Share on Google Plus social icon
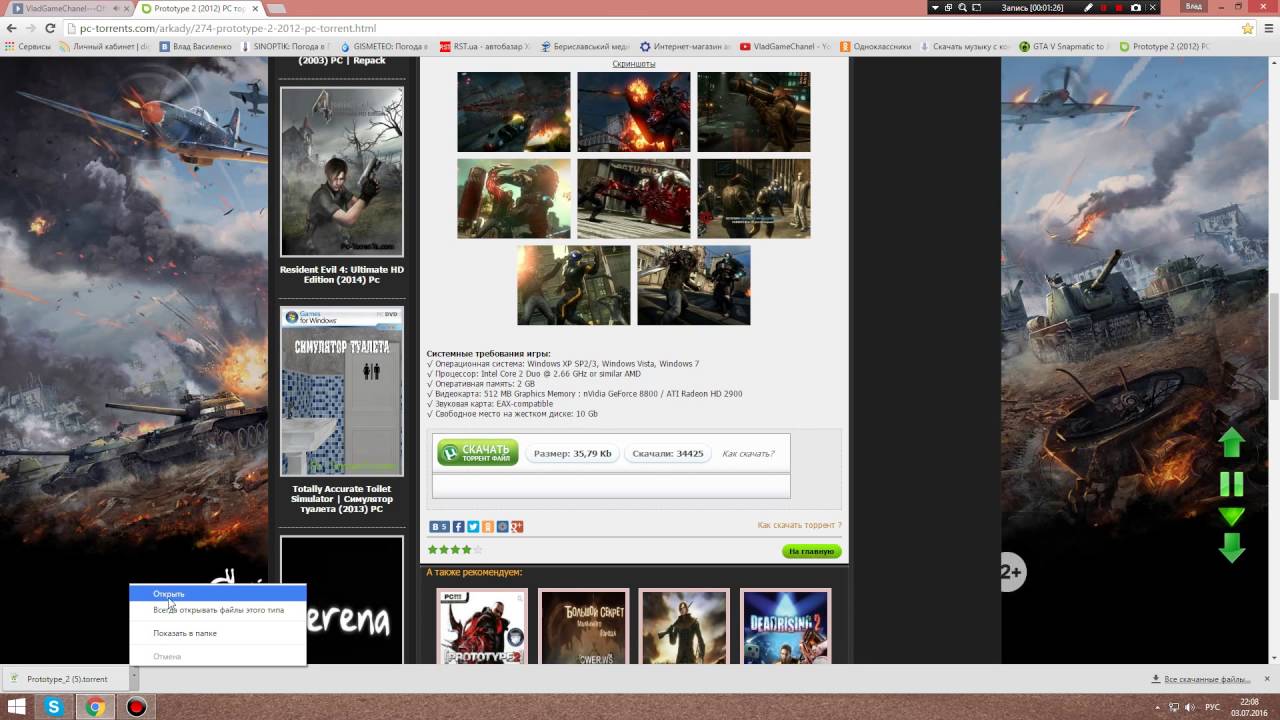 pyautogui.click(x=517, y=526)
